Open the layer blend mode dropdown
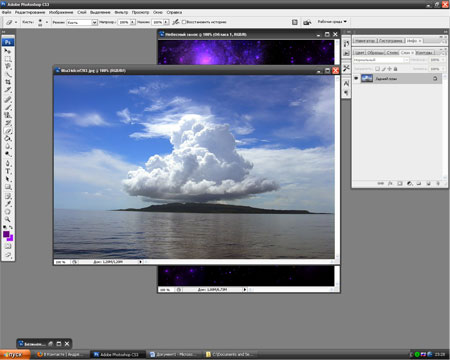Image resolution: width=450 pixels, height=360 pixels. click(x=381, y=60)
